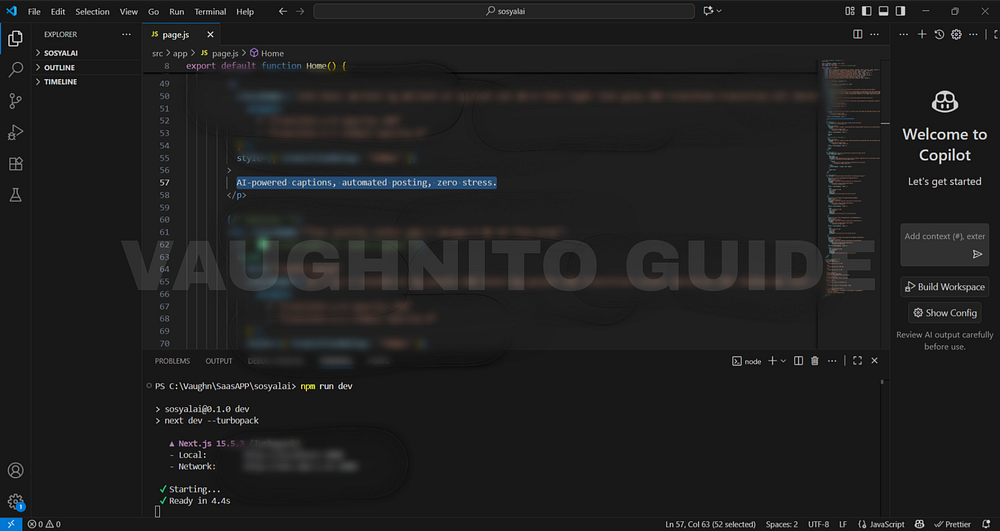Image resolution: width=1000 pixels, height=531 pixels.
Task: Click the sosyalai command center search box
Action: [504, 11]
